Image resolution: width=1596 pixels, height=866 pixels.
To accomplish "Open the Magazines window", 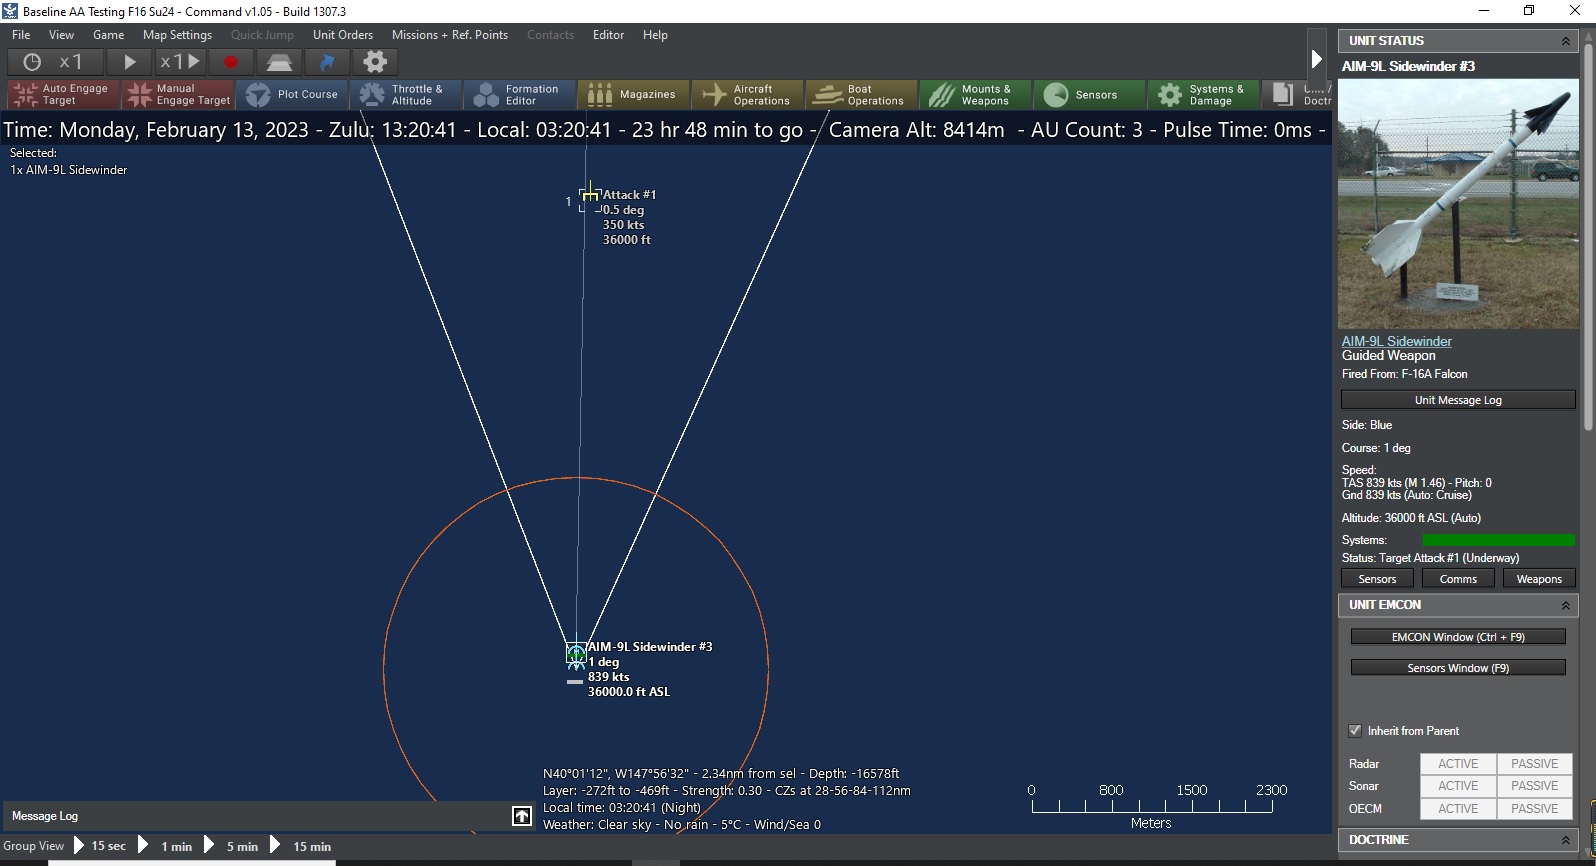I will click(x=634, y=95).
